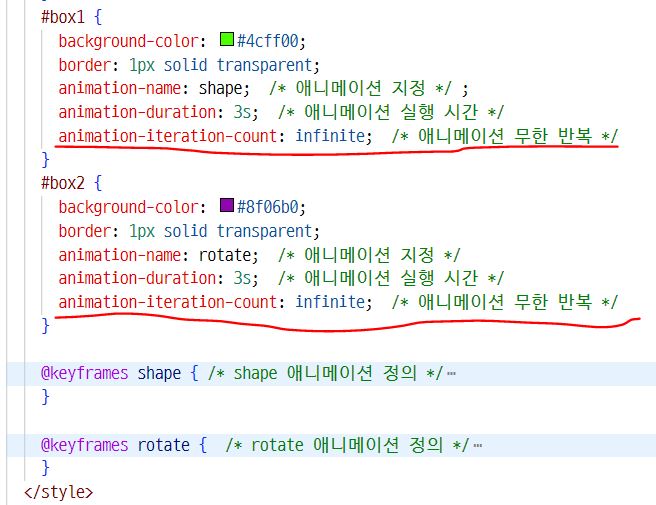656x505 pixels.
Task: Click animation-iteration-count property in #box2
Action: [x=168, y=302]
